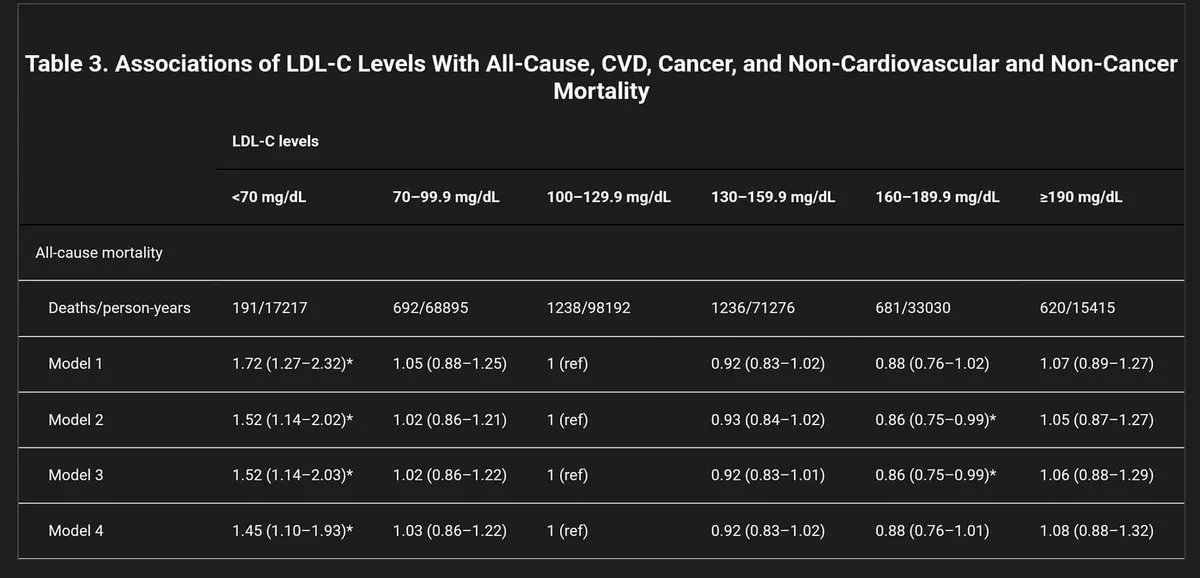Click the 130–159.9 mg/dL column header
Screen dimensions: 1200x578
coord(773,197)
